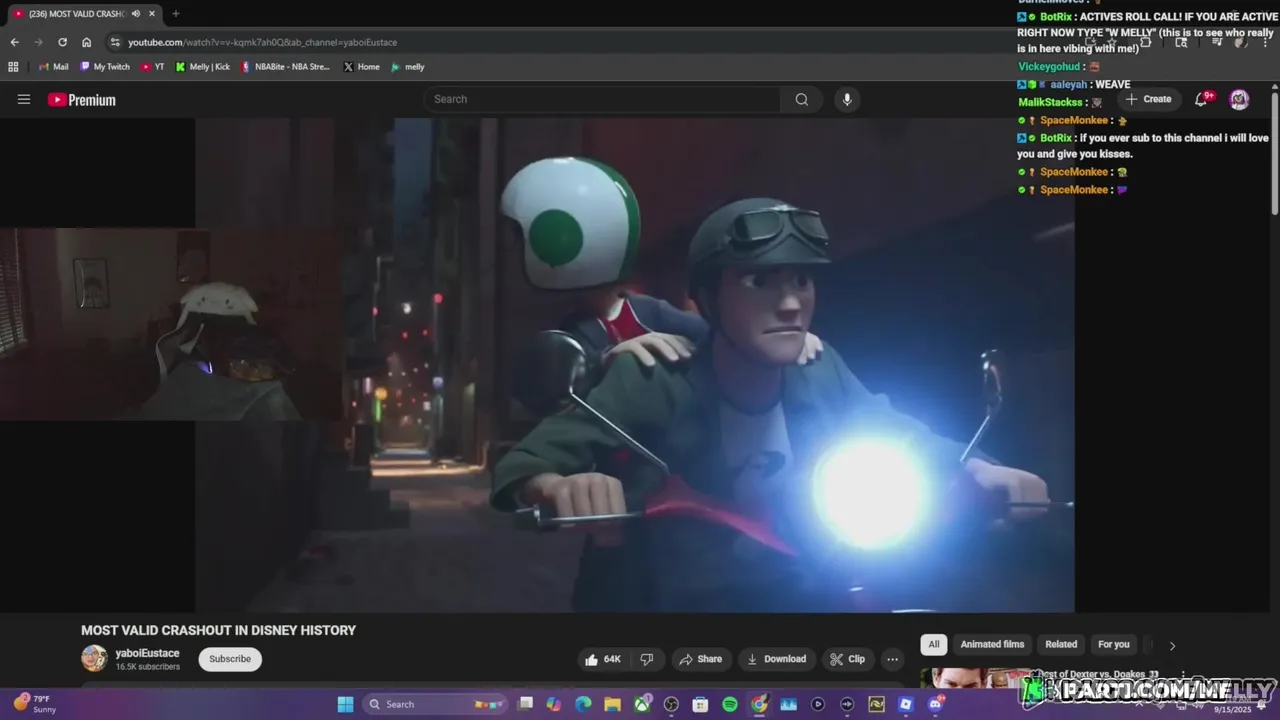
Task: Click the YouTube search magnifier button
Action: pyautogui.click(x=801, y=99)
